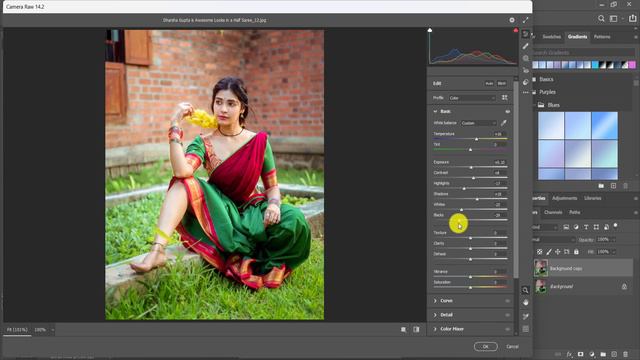Toggle highlight clipping warning in histogram
This screenshot has width=640, height=360.
click(516, 30)
